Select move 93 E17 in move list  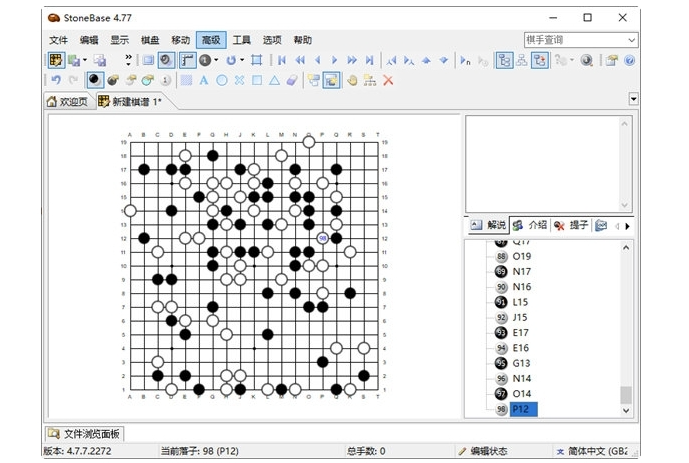tap(520, 332)
